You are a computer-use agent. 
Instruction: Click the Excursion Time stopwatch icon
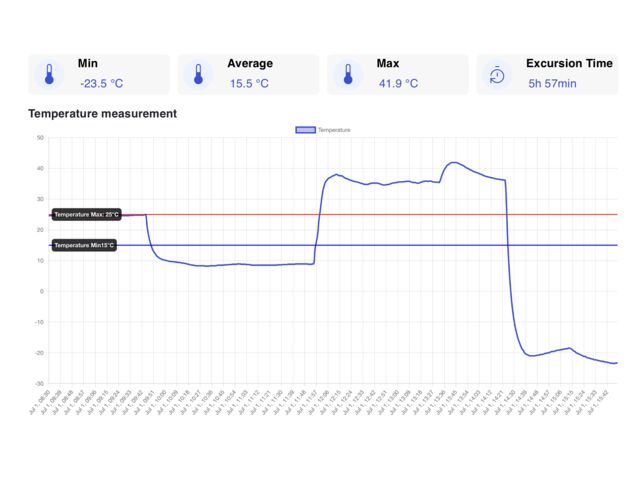pyautogui.click(x=497, y=75)
